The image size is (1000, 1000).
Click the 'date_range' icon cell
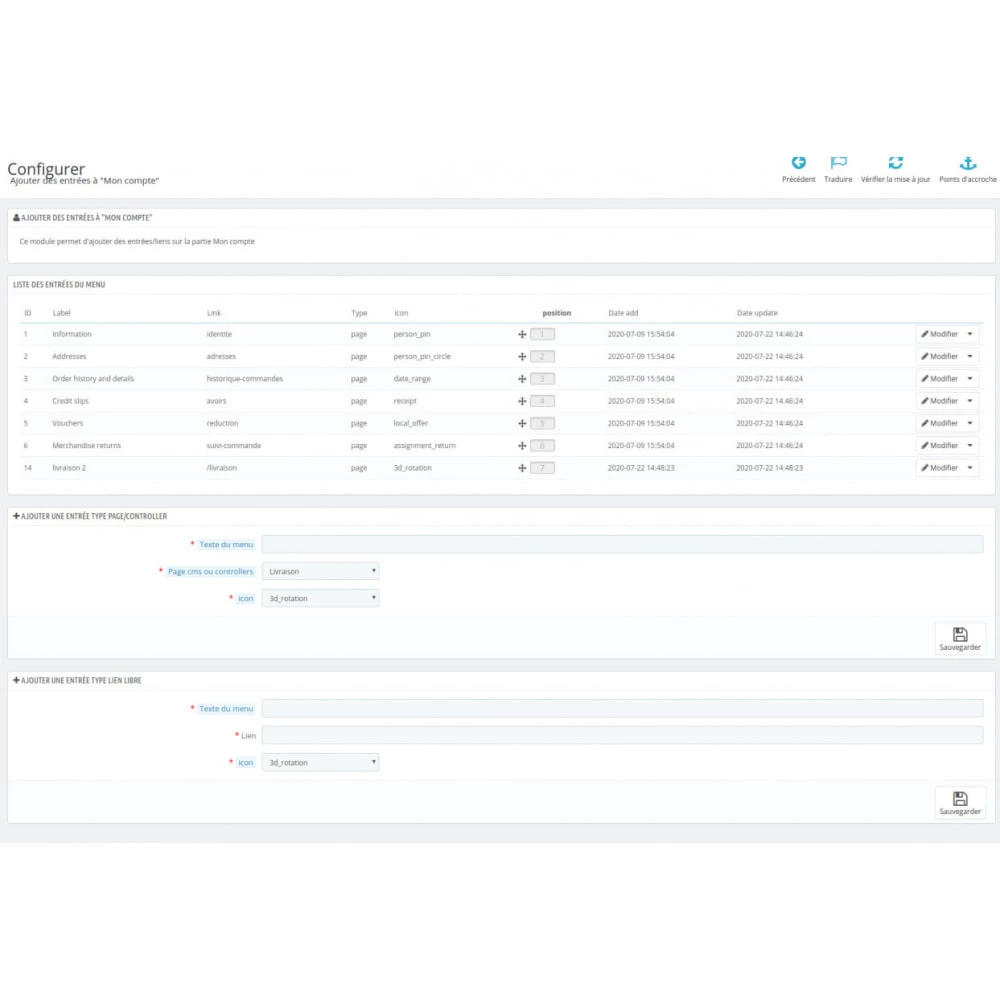(x=411, y=379)
